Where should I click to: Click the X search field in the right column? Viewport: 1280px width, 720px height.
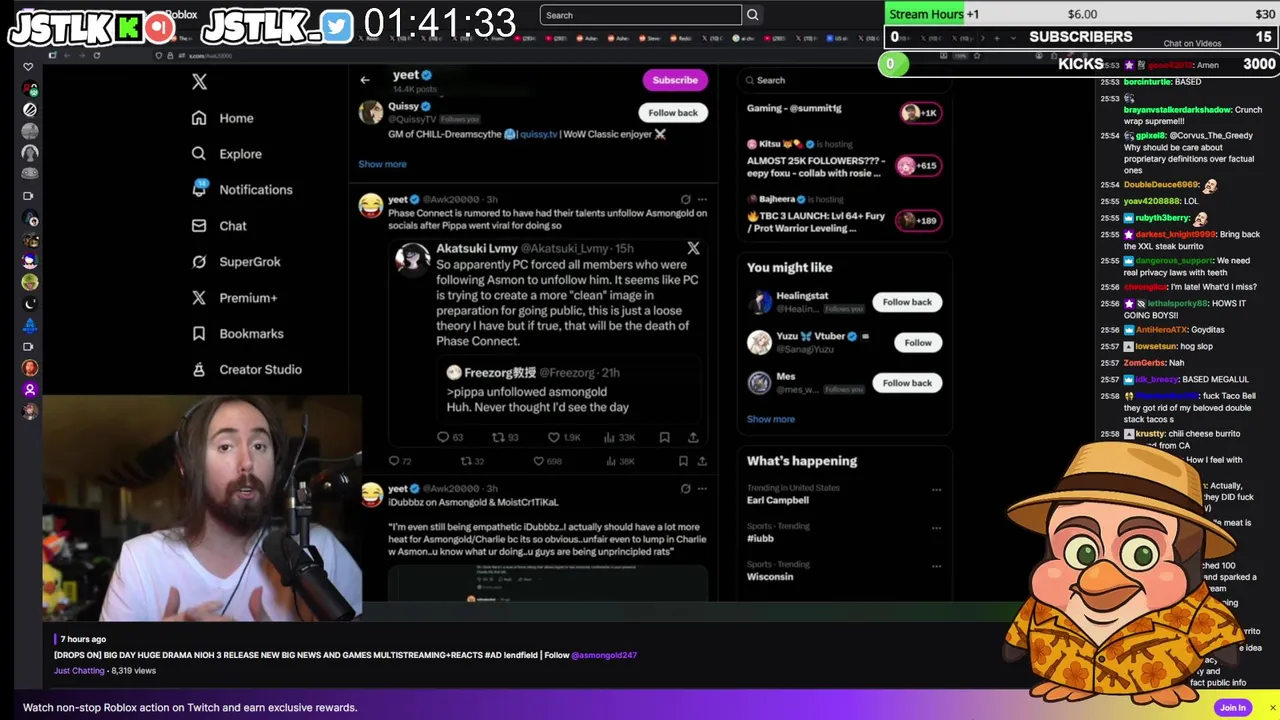pos(844,80)
